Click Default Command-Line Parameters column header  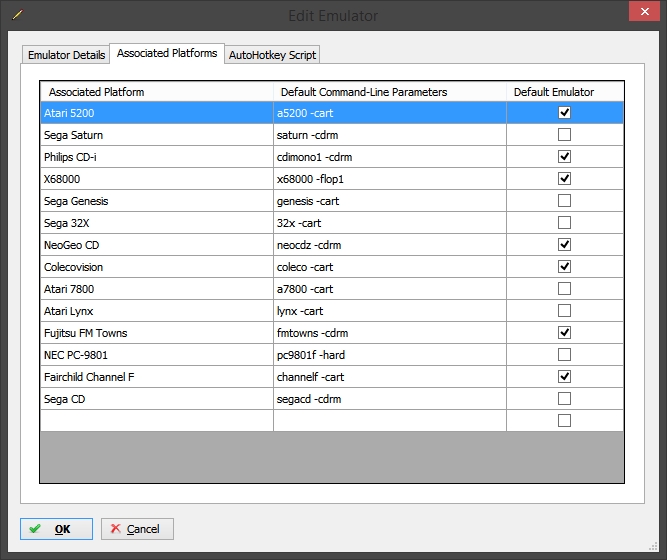click(x=390, y=92)
